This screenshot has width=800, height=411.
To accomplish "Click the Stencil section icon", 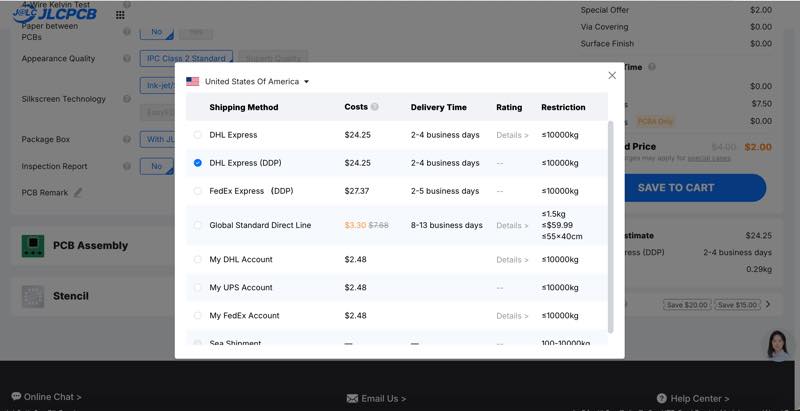I will pos(33,296).
